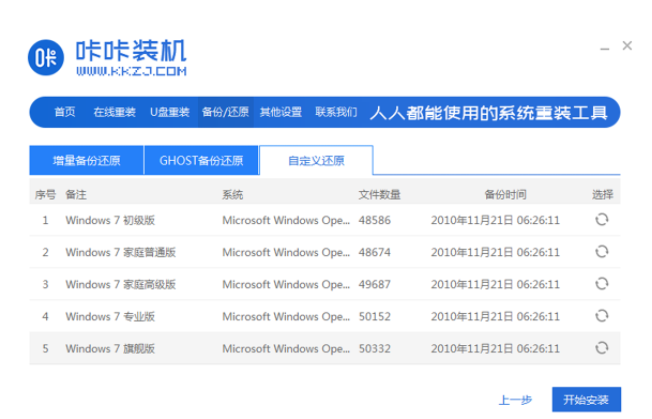The image size is (652, 419).
Task: Click file count 50152
Action: pos(375,316)
